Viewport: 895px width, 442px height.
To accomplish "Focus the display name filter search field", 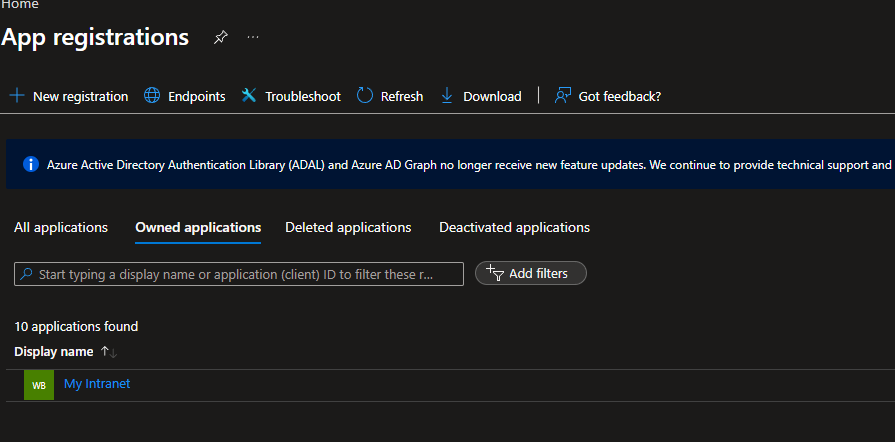I will pyautogui.click(x=239, y=274).
